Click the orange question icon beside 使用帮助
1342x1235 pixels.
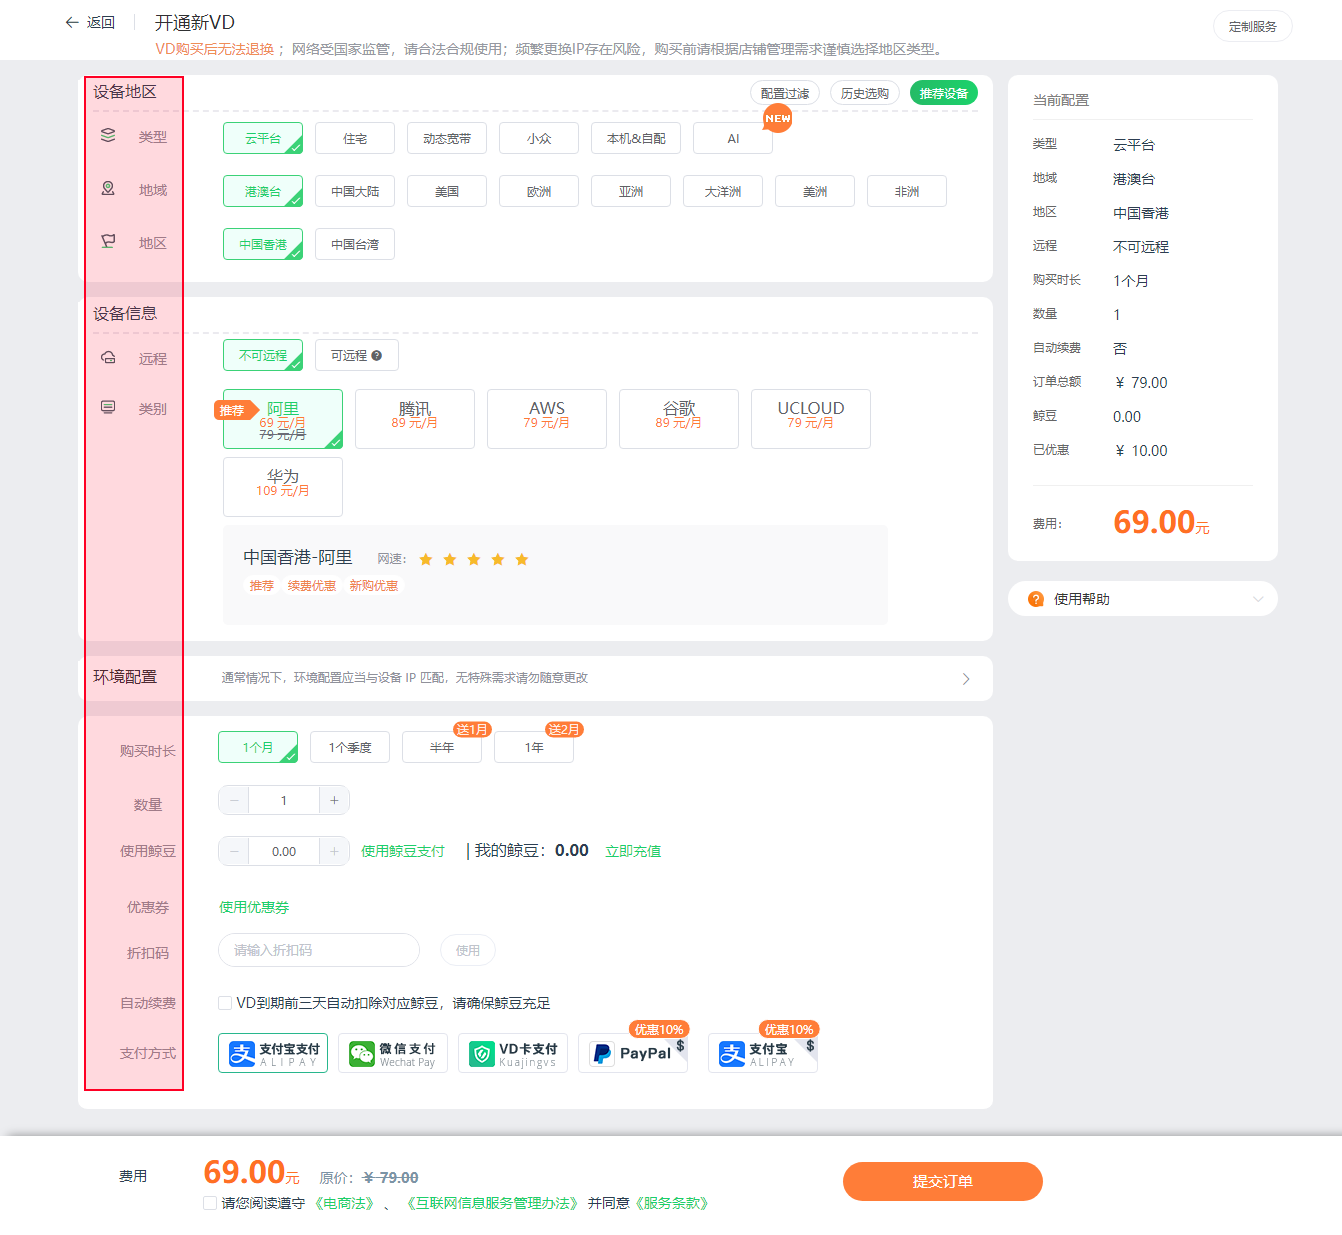pos(1036,599)
